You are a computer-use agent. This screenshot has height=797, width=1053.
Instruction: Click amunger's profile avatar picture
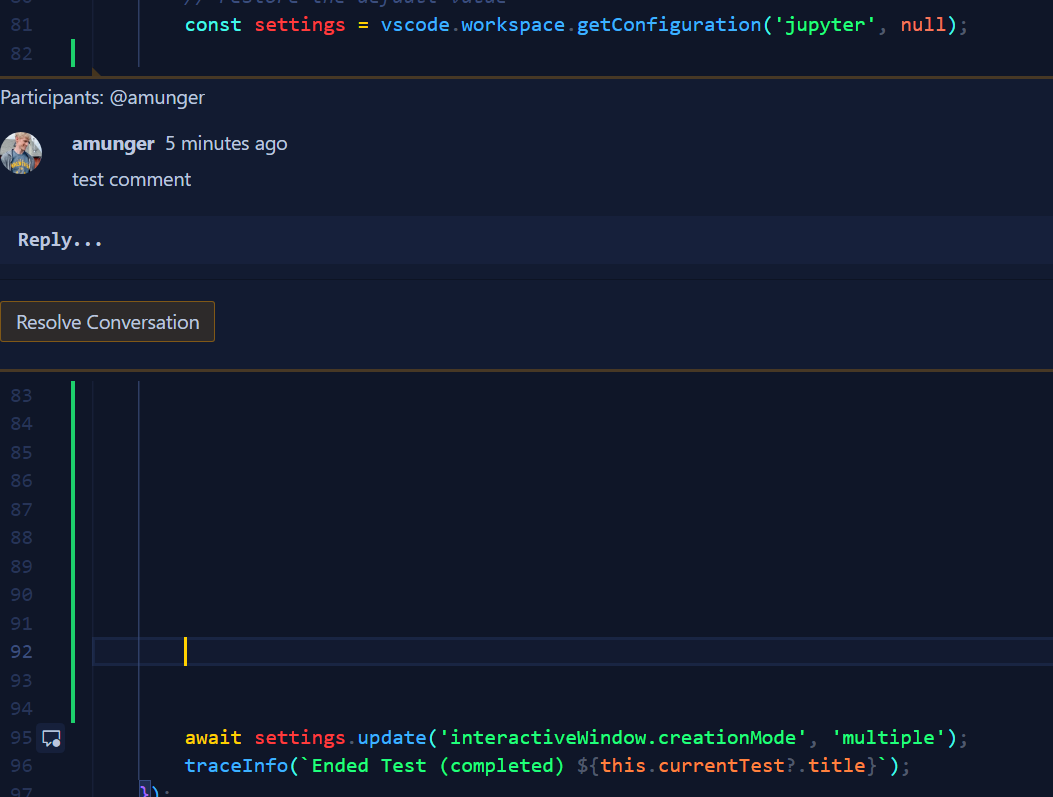pyautogui.click(x=21, y=152)
